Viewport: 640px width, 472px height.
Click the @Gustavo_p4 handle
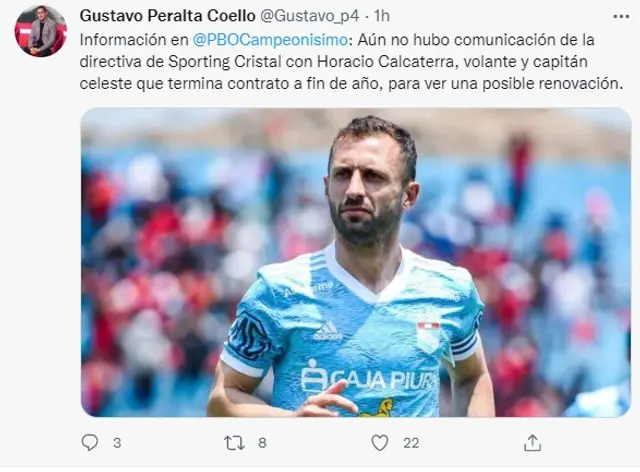tap(309, 16)
